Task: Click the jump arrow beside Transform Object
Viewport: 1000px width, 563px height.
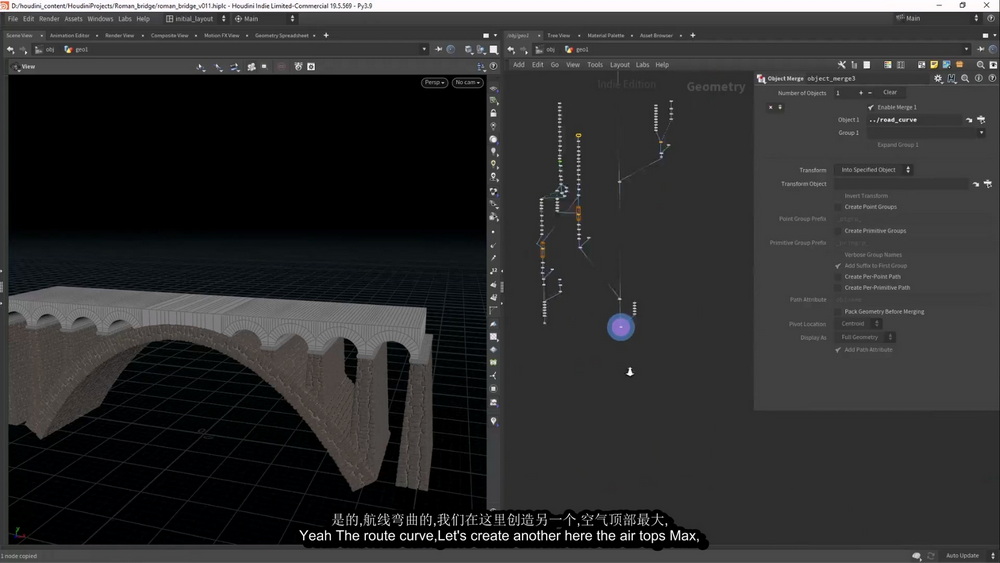Action: coord(976,184)
